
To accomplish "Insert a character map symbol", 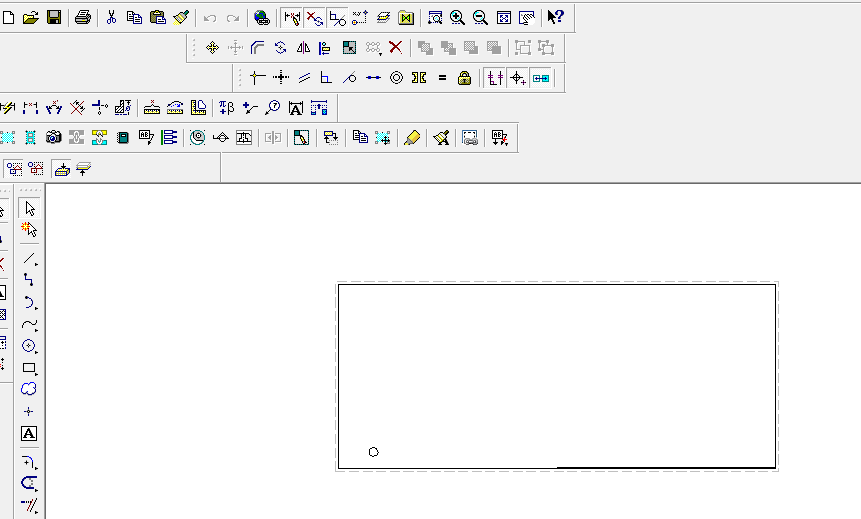I will pos(226,108).
